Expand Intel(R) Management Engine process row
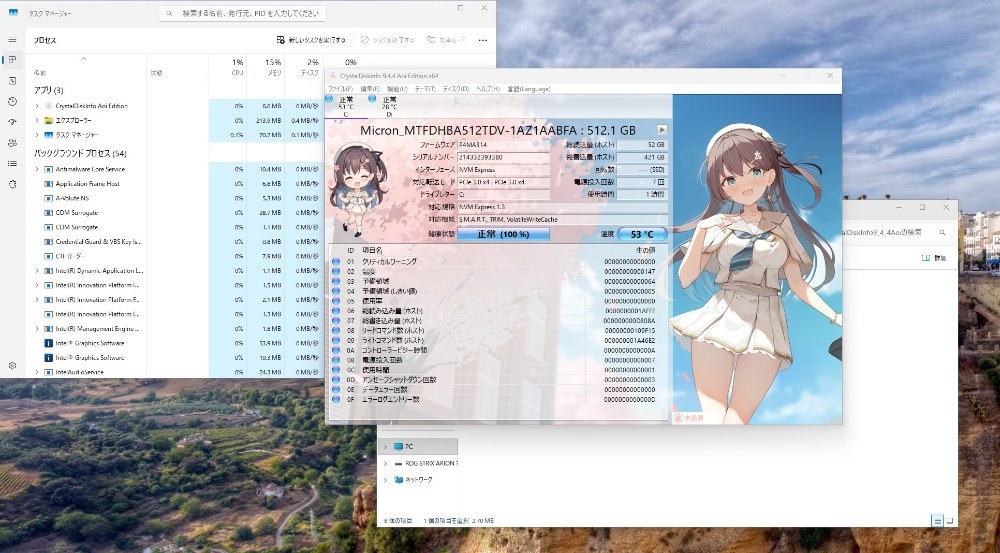This screenshot has height=553, width=1000. (36, 329)
